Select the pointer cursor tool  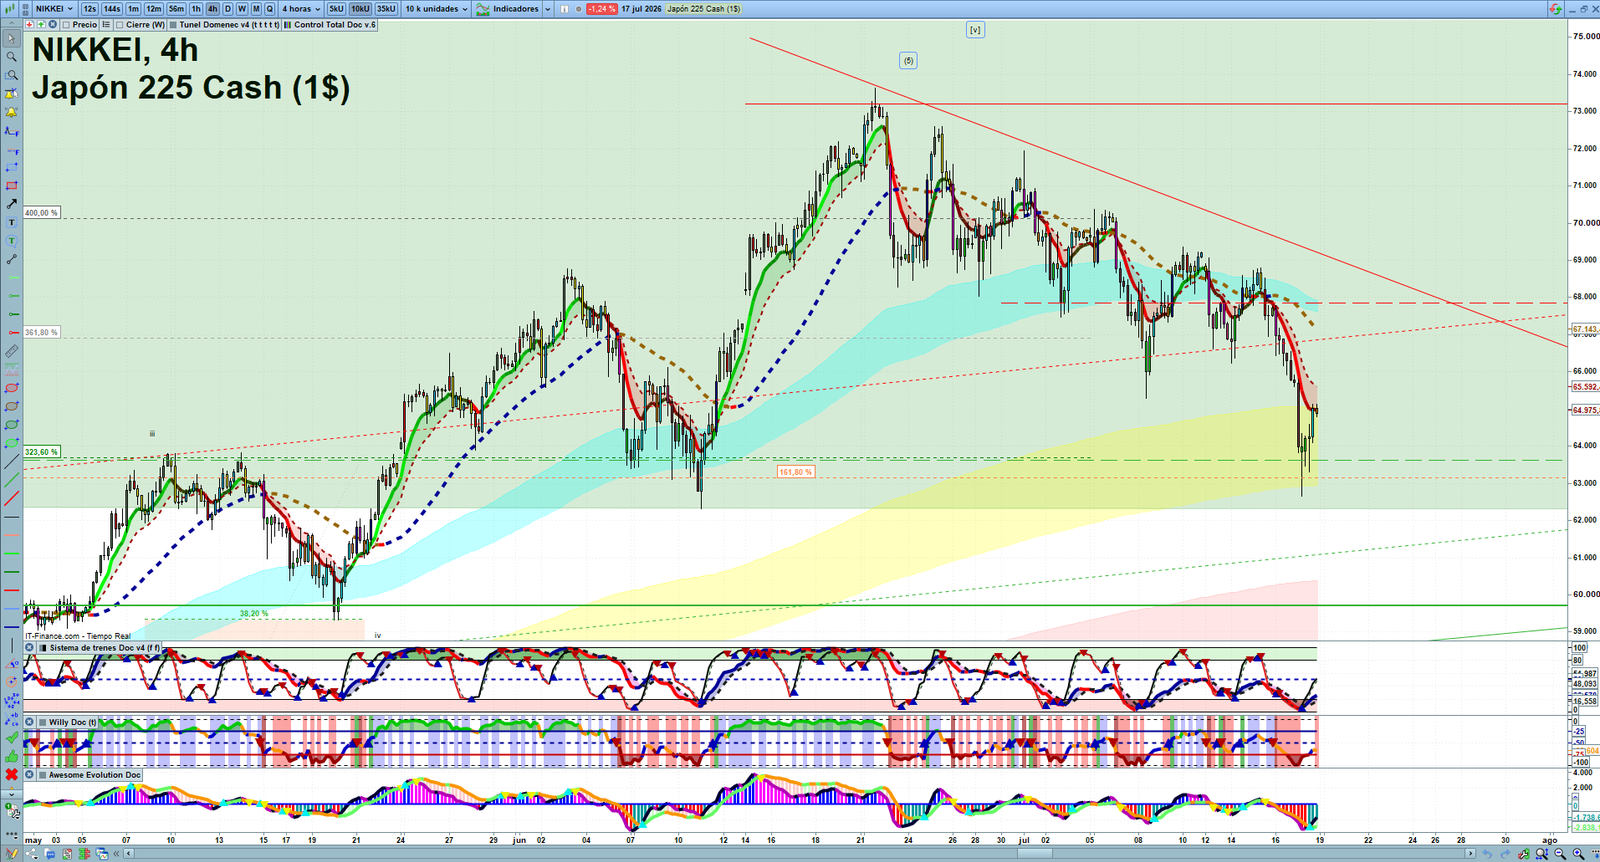coord(12,39)
